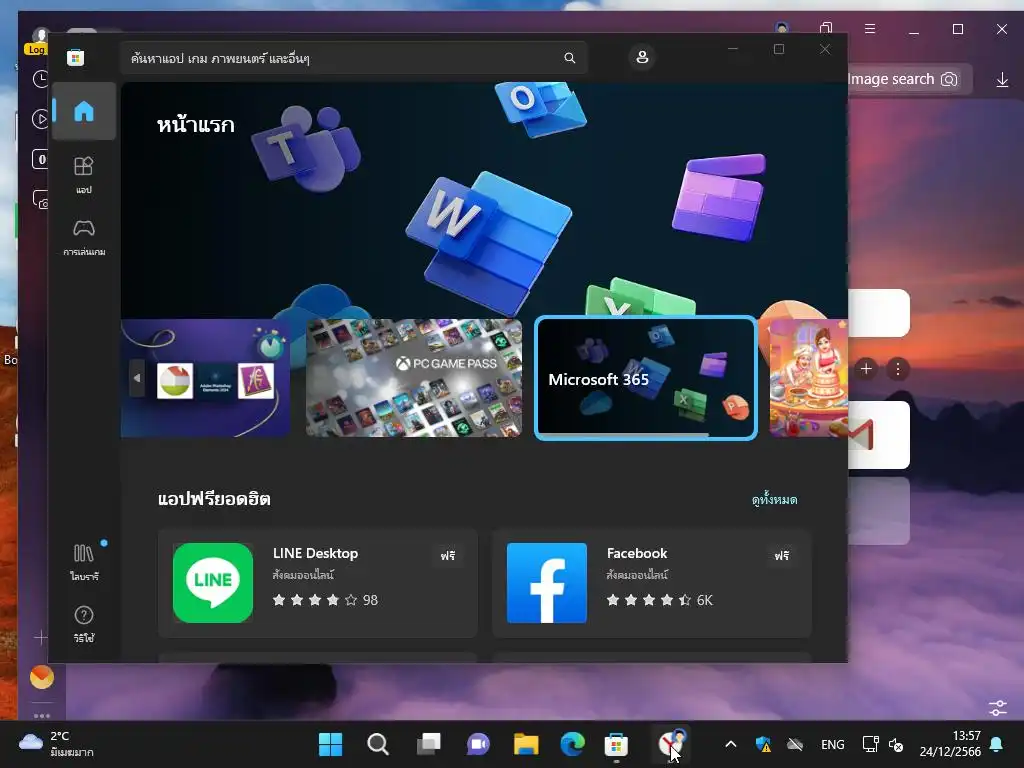Click ดูทั้งหมด (See all) link
Screen dimensions: 1024x768
[x=775, y=500]
